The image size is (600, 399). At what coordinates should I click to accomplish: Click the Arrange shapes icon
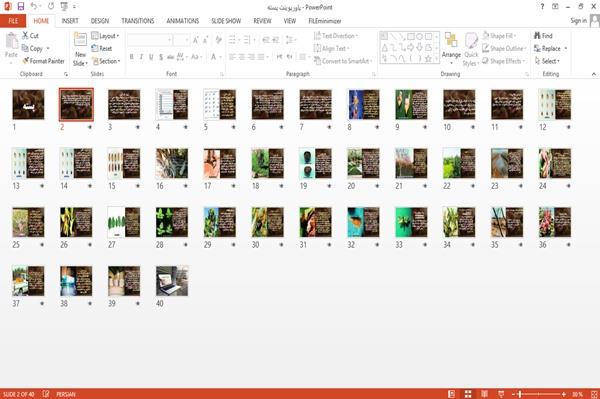coord(451,41)
